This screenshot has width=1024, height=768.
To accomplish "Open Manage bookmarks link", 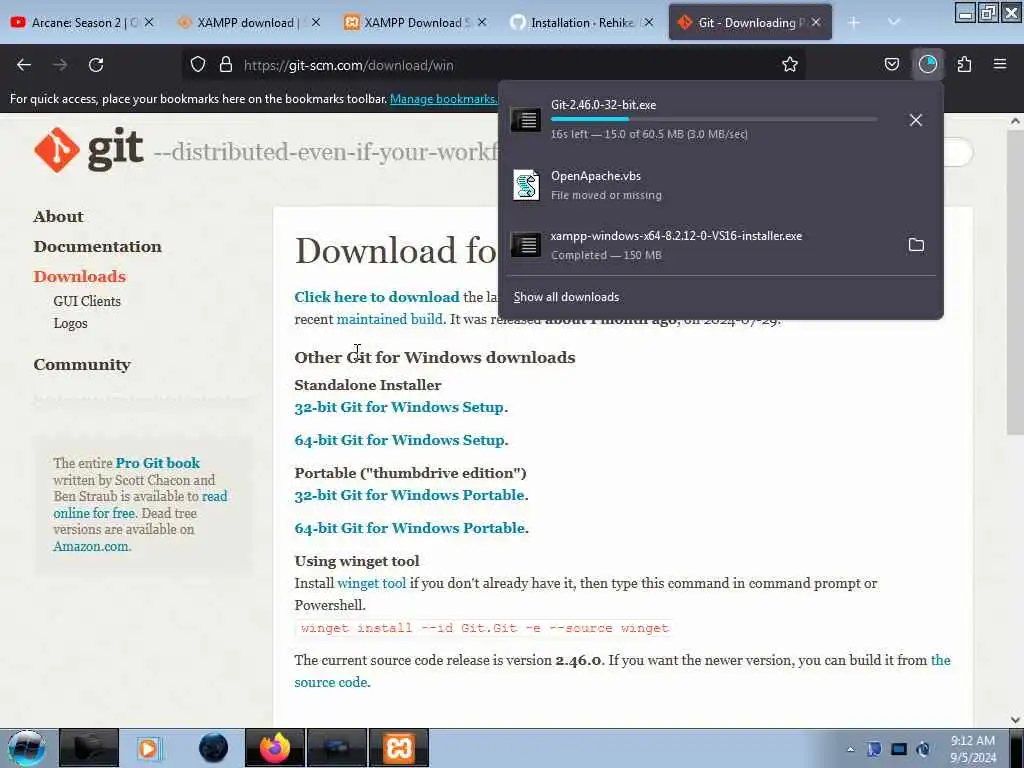I will pyautogui.click(x=444, y=99).
